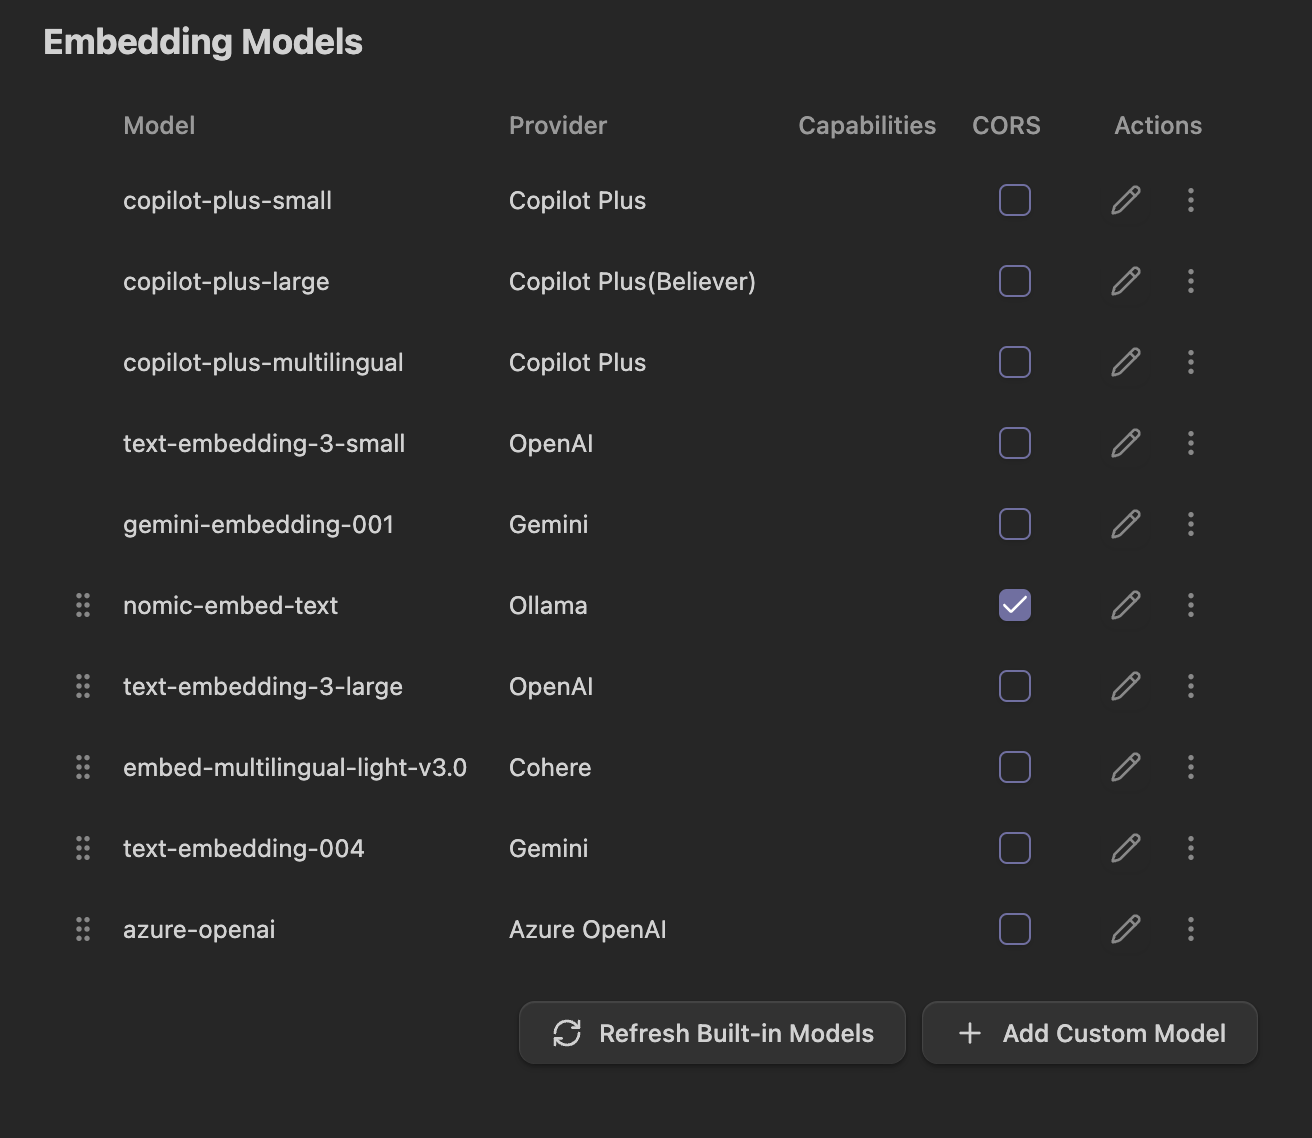Viewport: 1312px width, 1138px height.
Task: Add a custom embedding model
Action: 1089,1033
